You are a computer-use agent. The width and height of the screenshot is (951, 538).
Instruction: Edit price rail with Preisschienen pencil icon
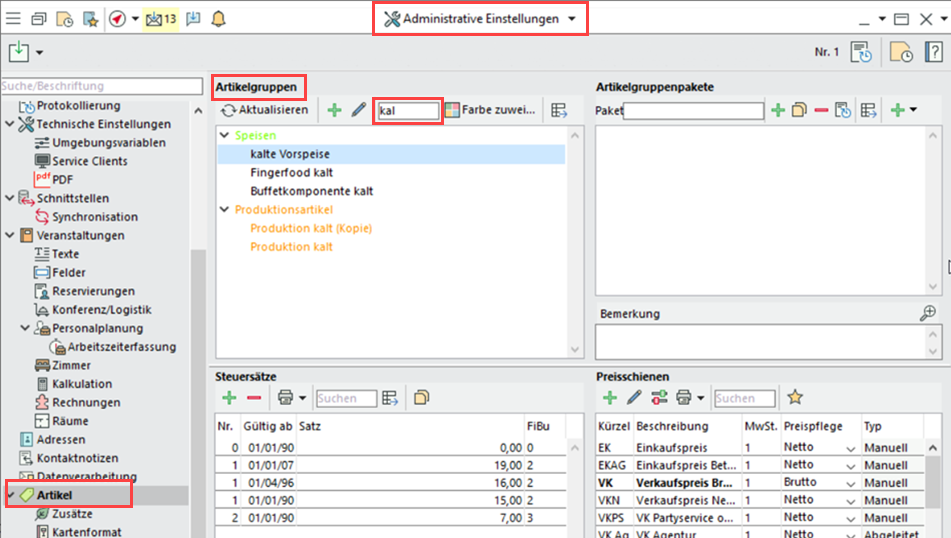(634, 398)
